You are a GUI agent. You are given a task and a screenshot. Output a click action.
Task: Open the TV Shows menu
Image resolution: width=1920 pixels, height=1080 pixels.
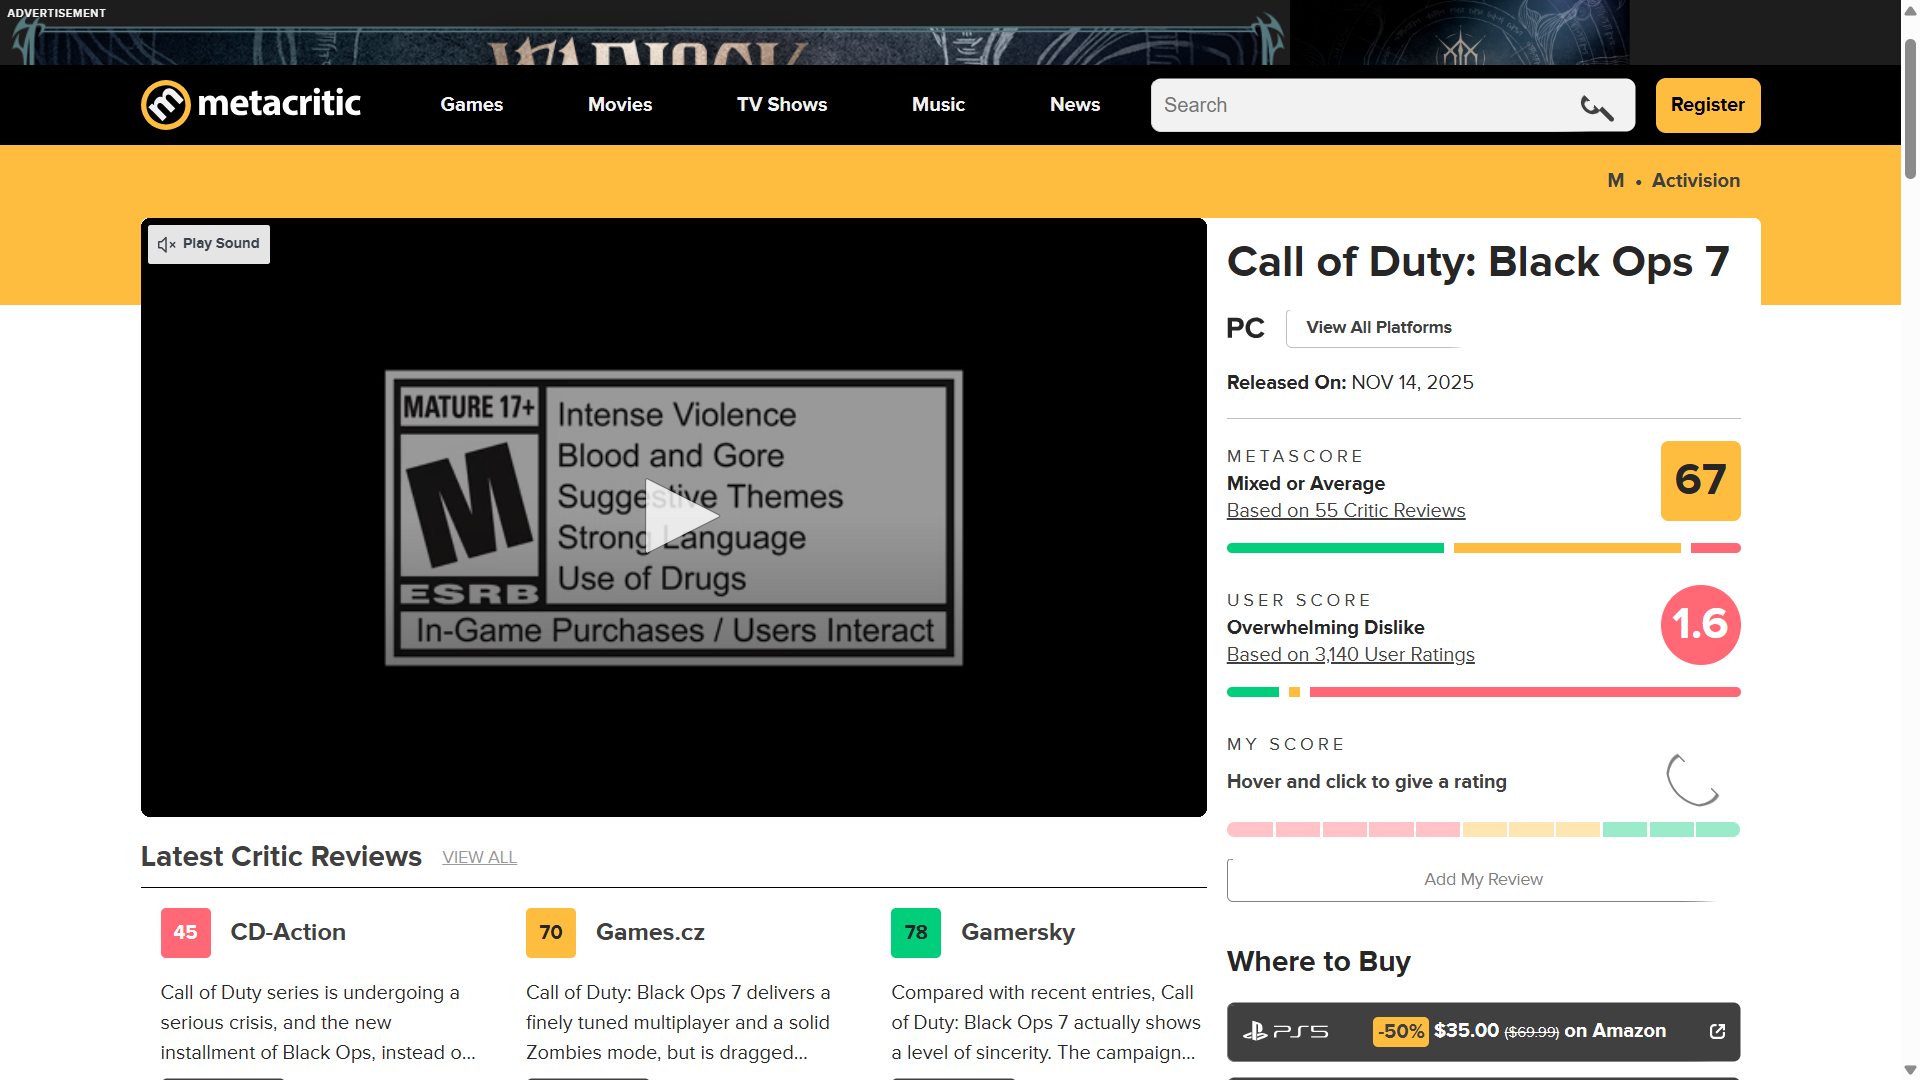781,105
